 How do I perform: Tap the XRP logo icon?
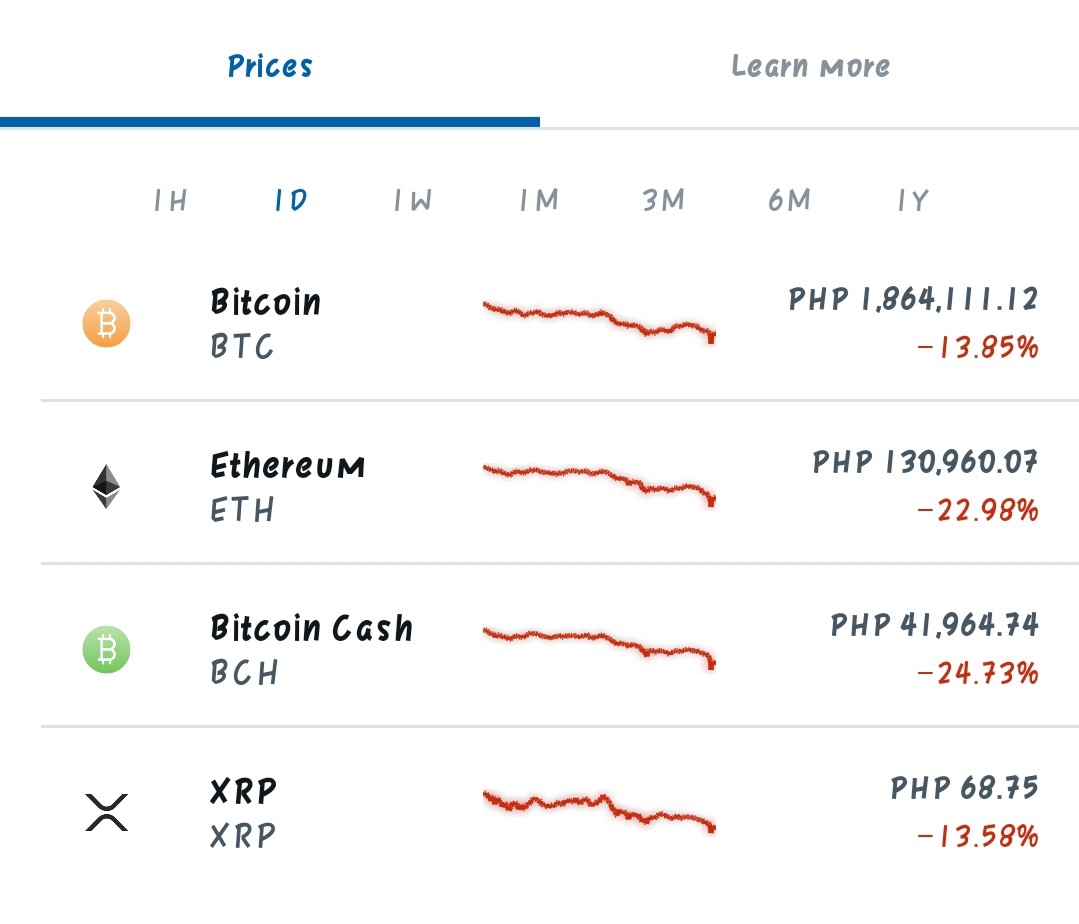(x=107, y=813)
